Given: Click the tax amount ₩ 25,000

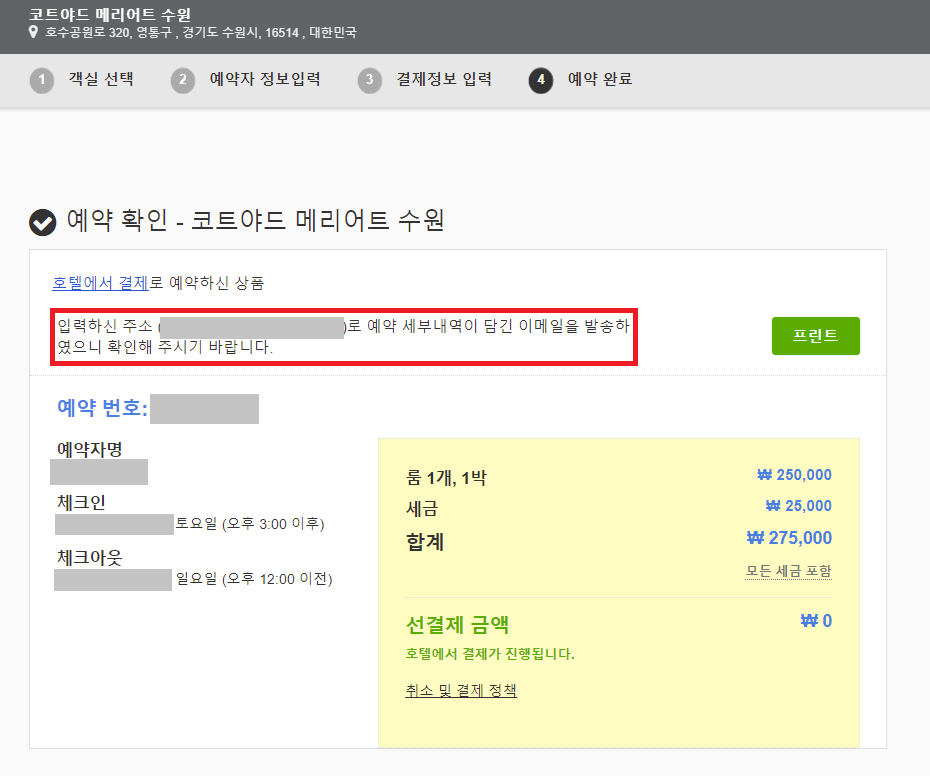Looking at the screenshot, I should click(798, 505).
